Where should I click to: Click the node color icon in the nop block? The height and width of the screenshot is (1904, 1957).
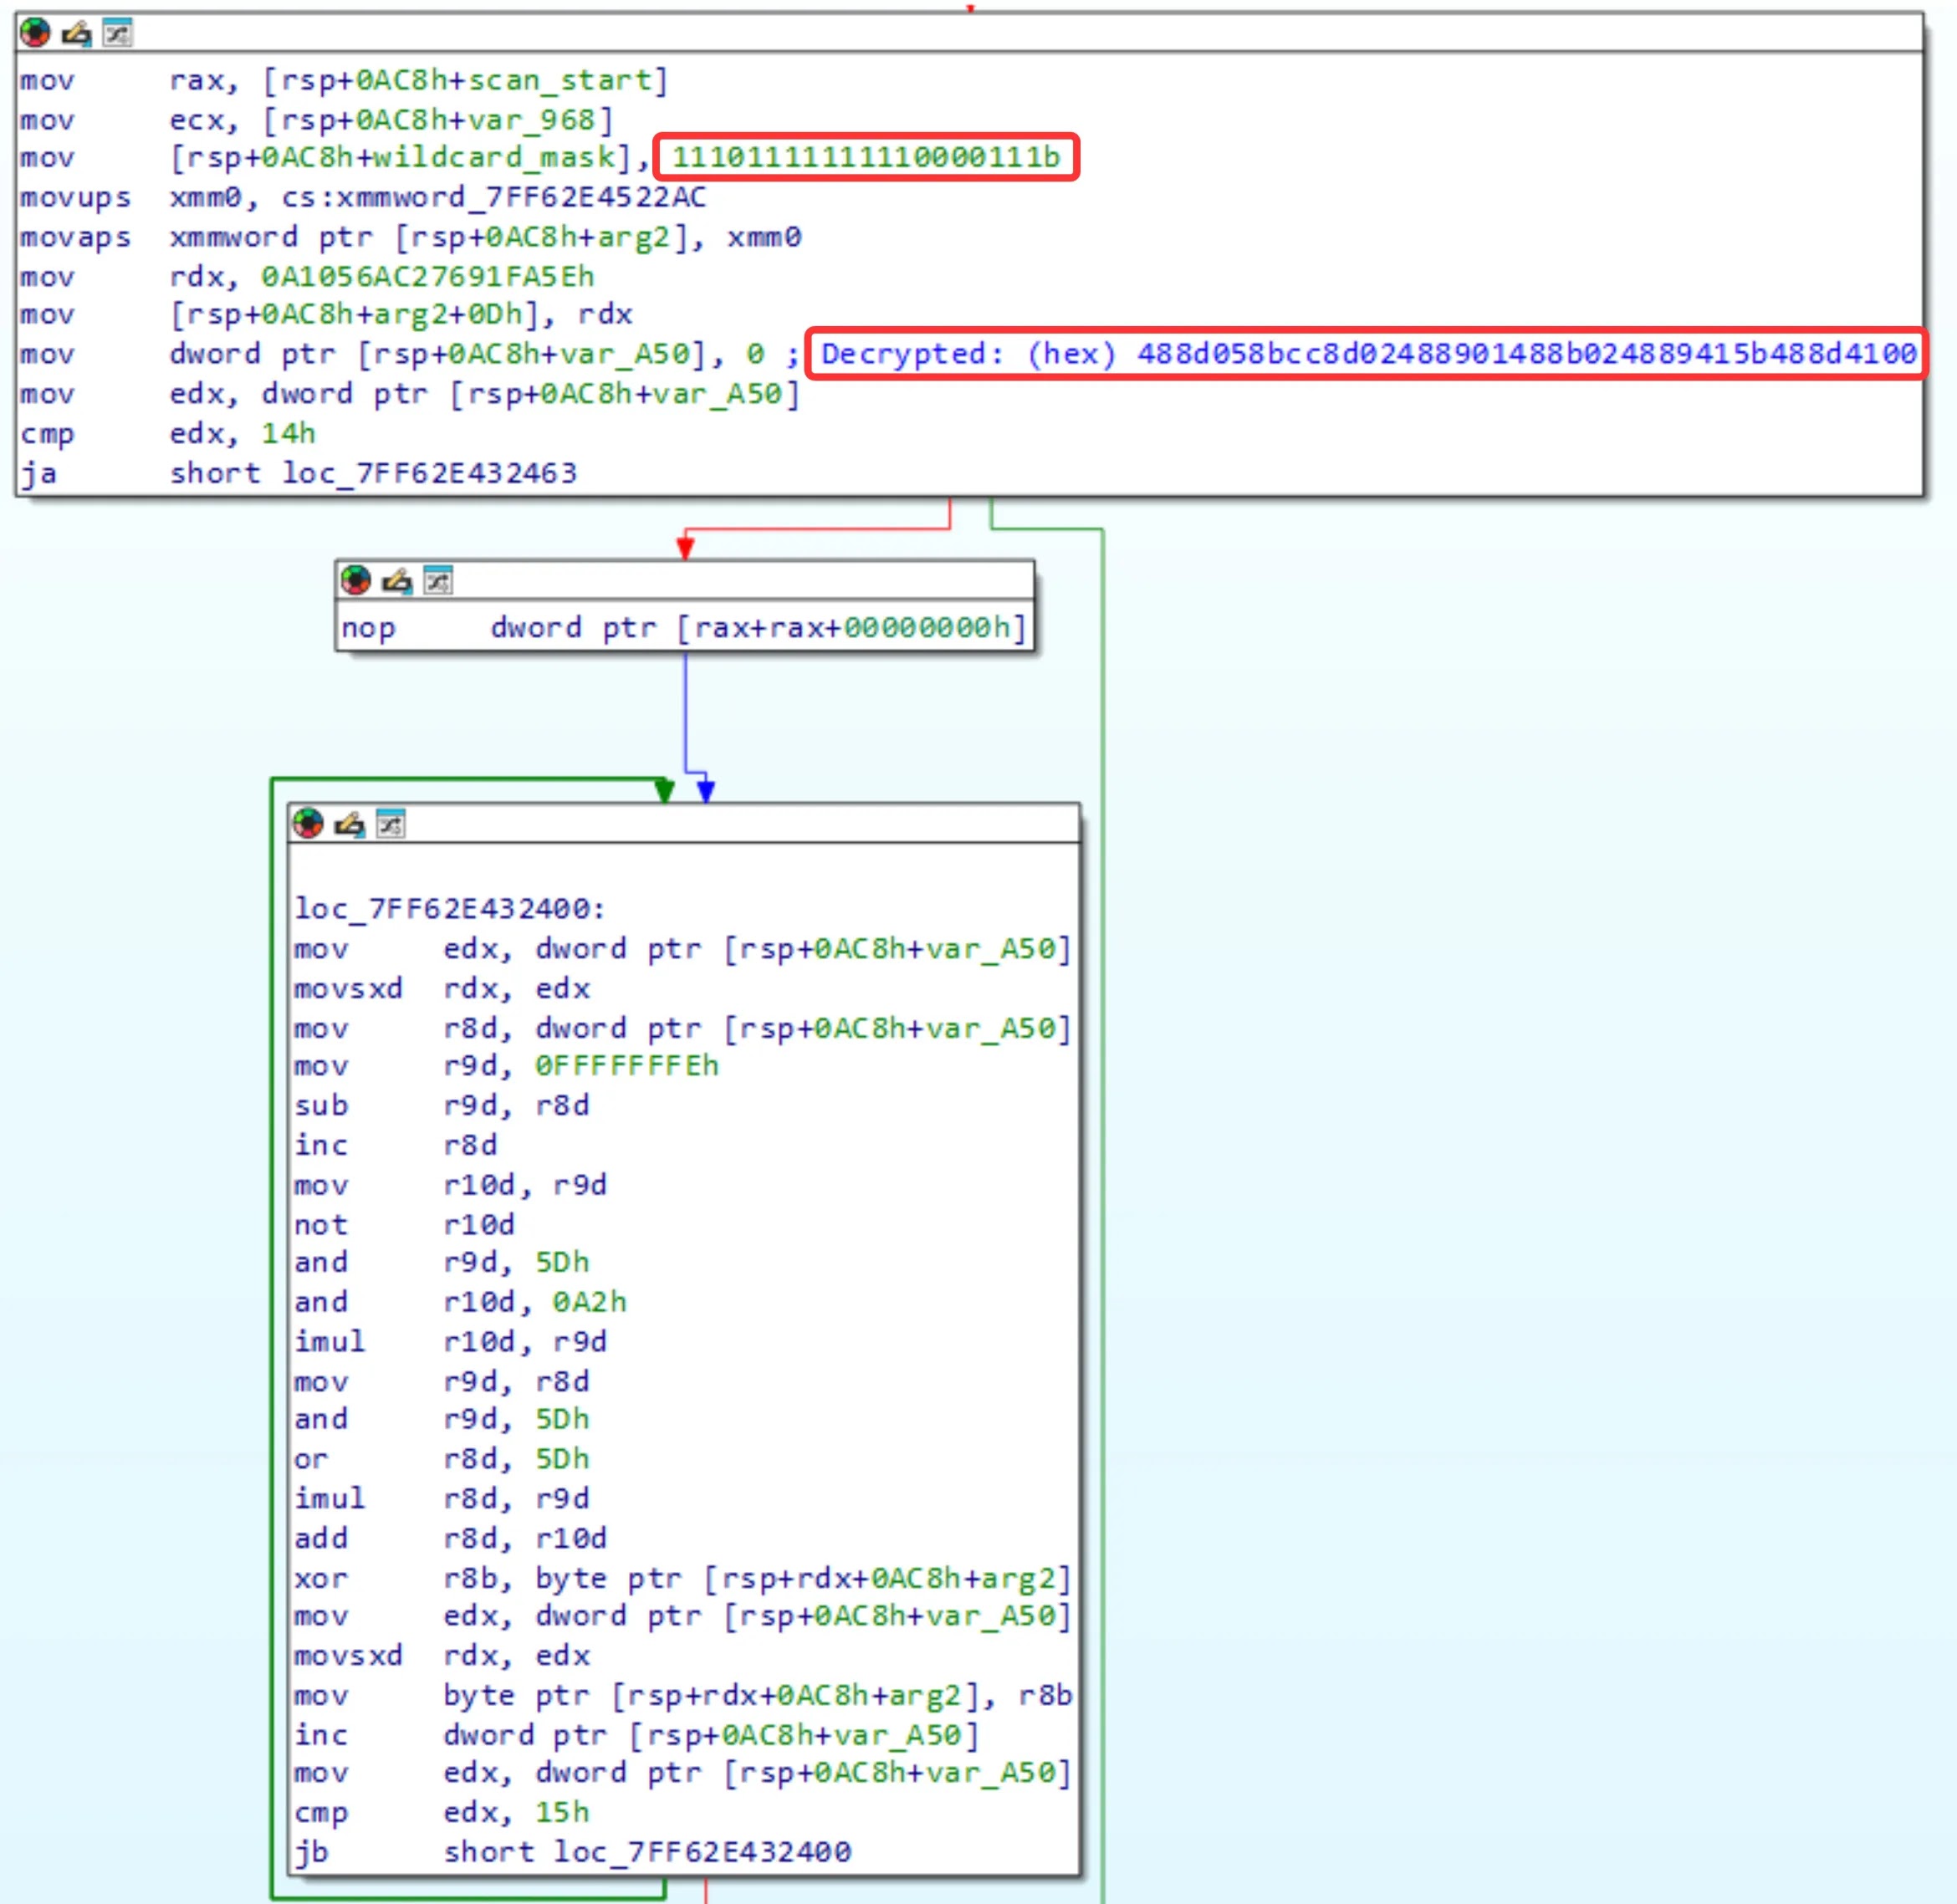pos(356,580)
